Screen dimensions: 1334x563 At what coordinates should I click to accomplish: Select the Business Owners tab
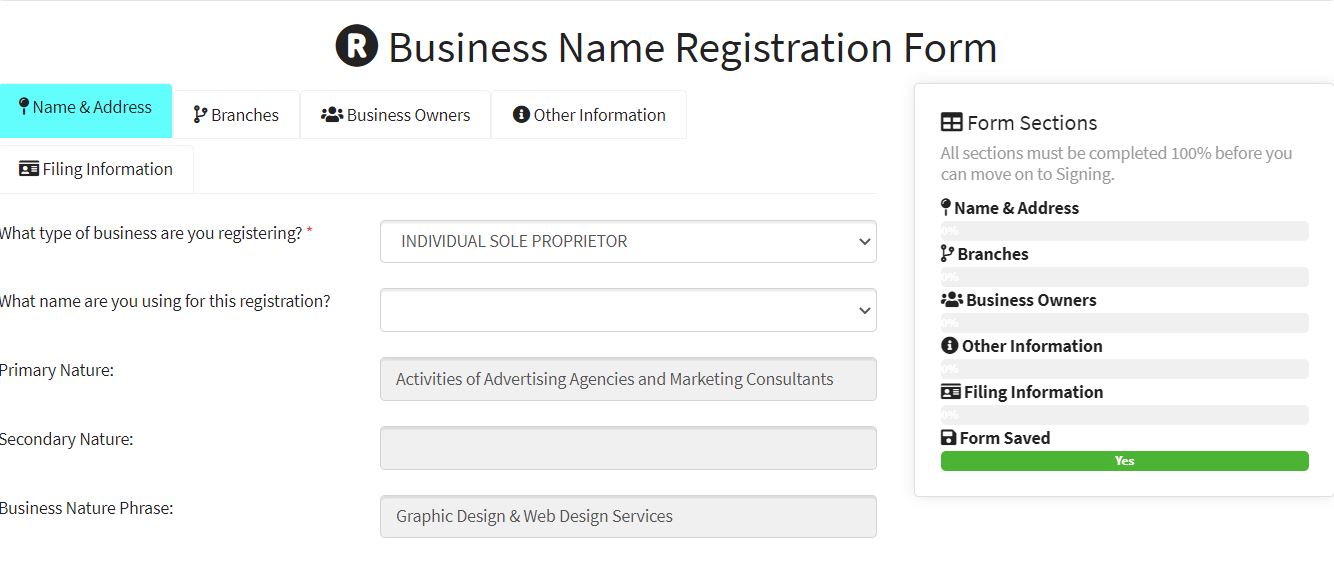pyautogui.click(x=396, y=115)
